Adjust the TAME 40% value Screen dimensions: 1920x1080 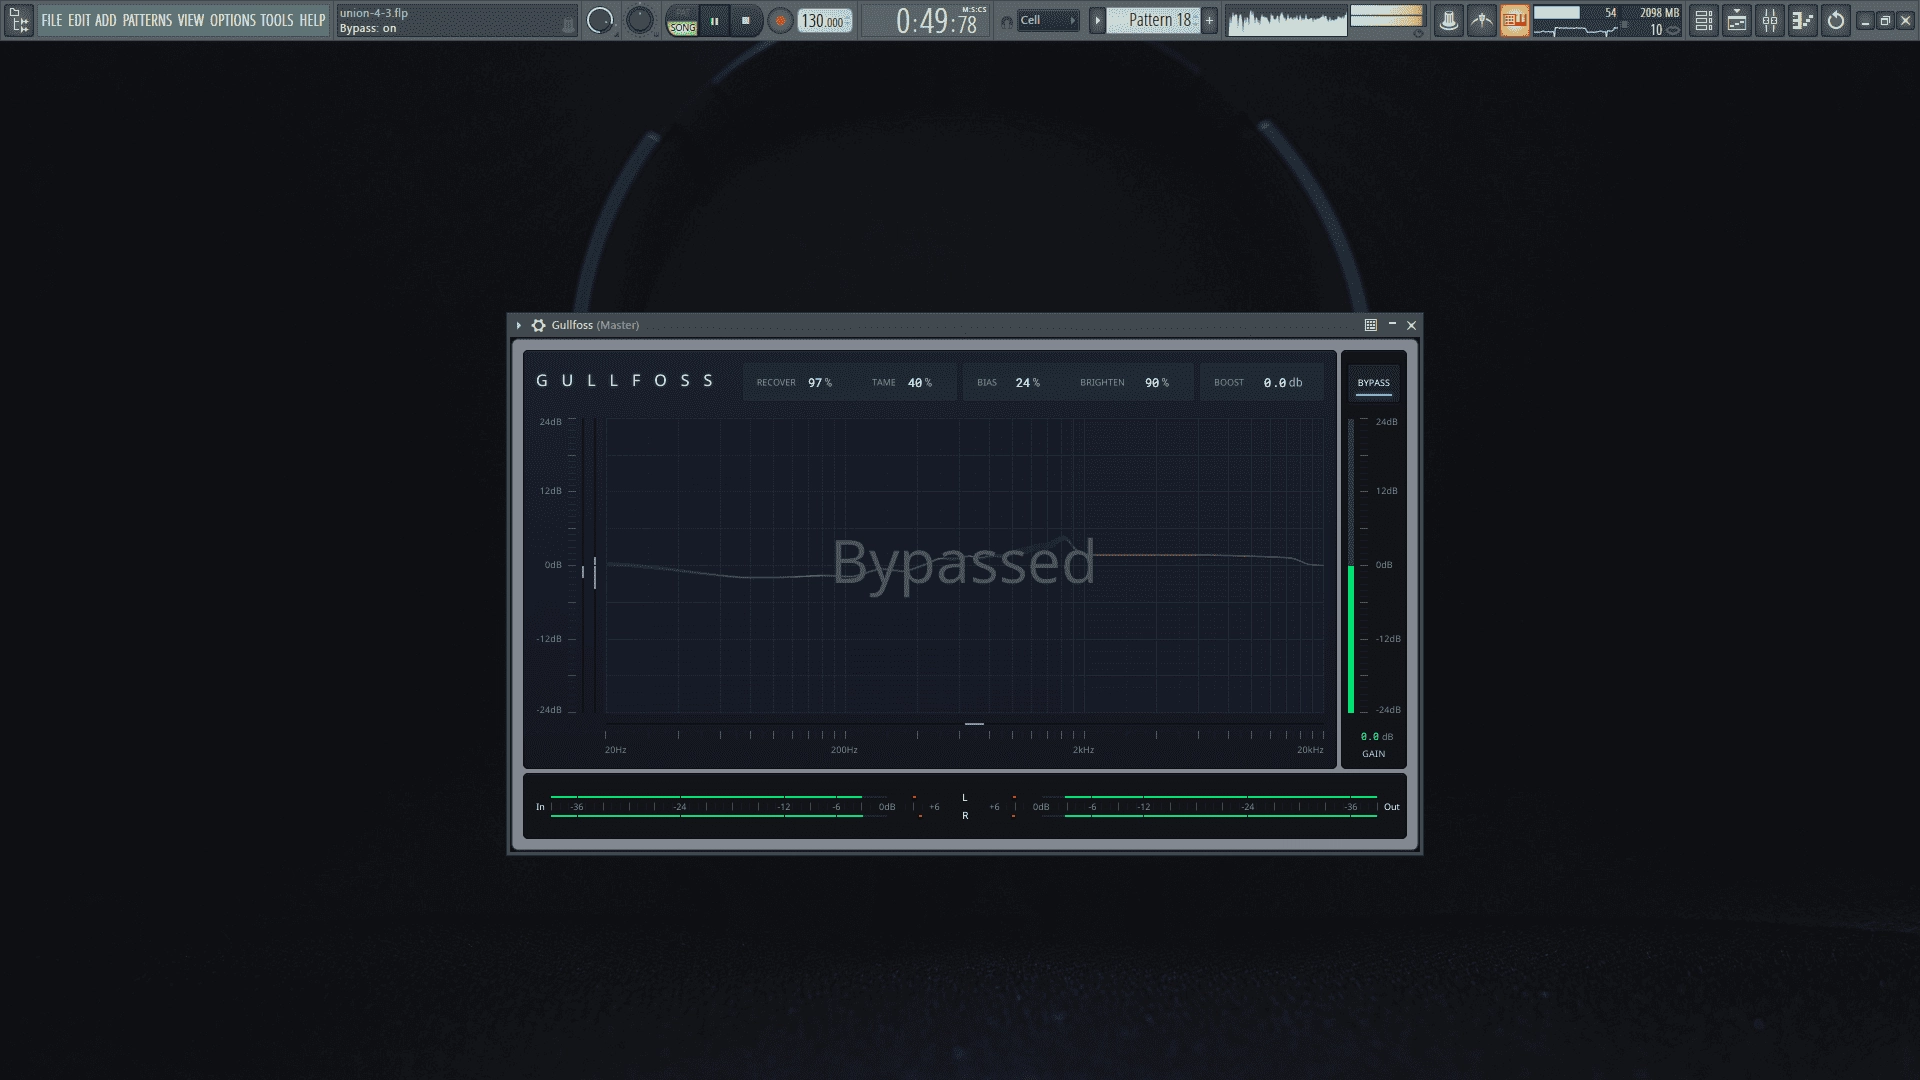[920, 383]
